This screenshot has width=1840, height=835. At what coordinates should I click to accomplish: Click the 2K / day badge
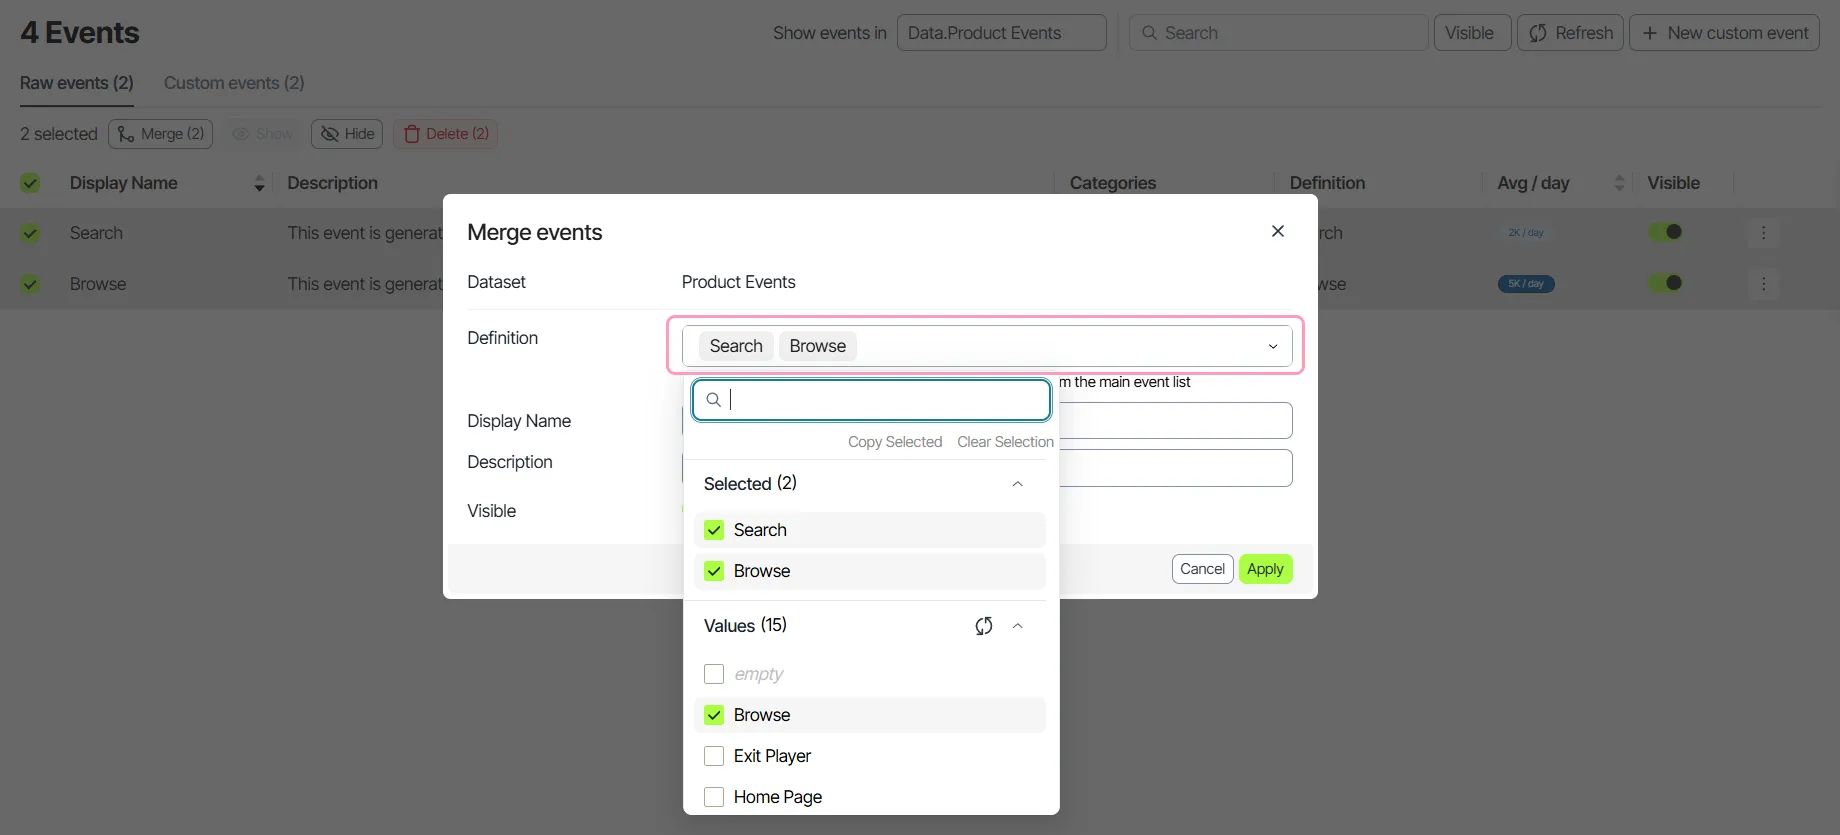pos(1526,233)
